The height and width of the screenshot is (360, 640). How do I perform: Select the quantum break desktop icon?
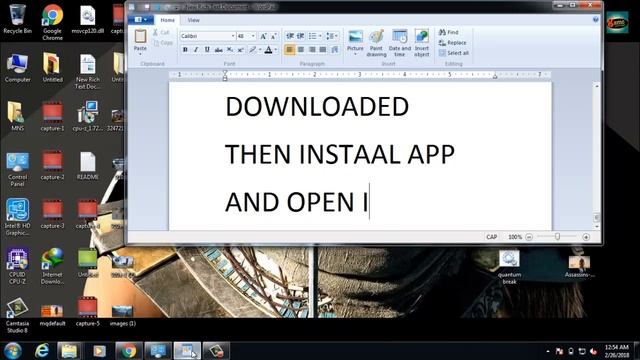click(x=509, y=267)
